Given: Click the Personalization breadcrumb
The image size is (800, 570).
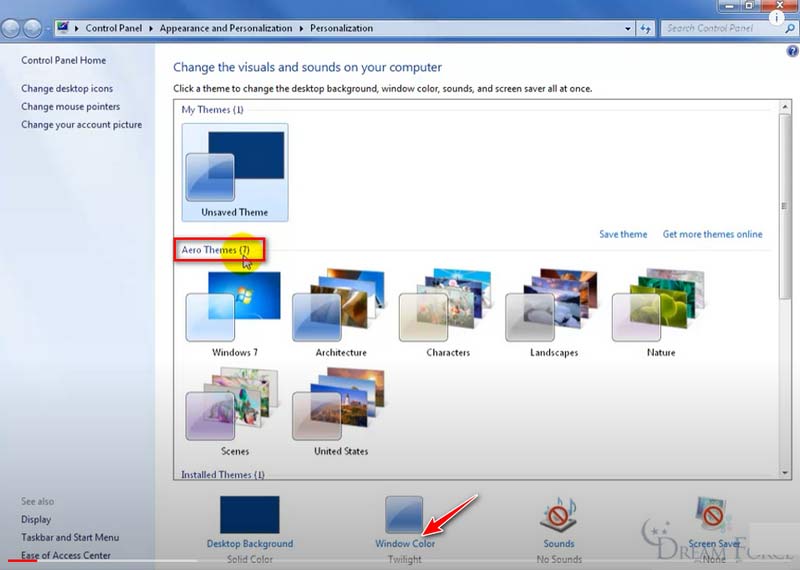Looking at the screenshot, I should tap(341, 29).
